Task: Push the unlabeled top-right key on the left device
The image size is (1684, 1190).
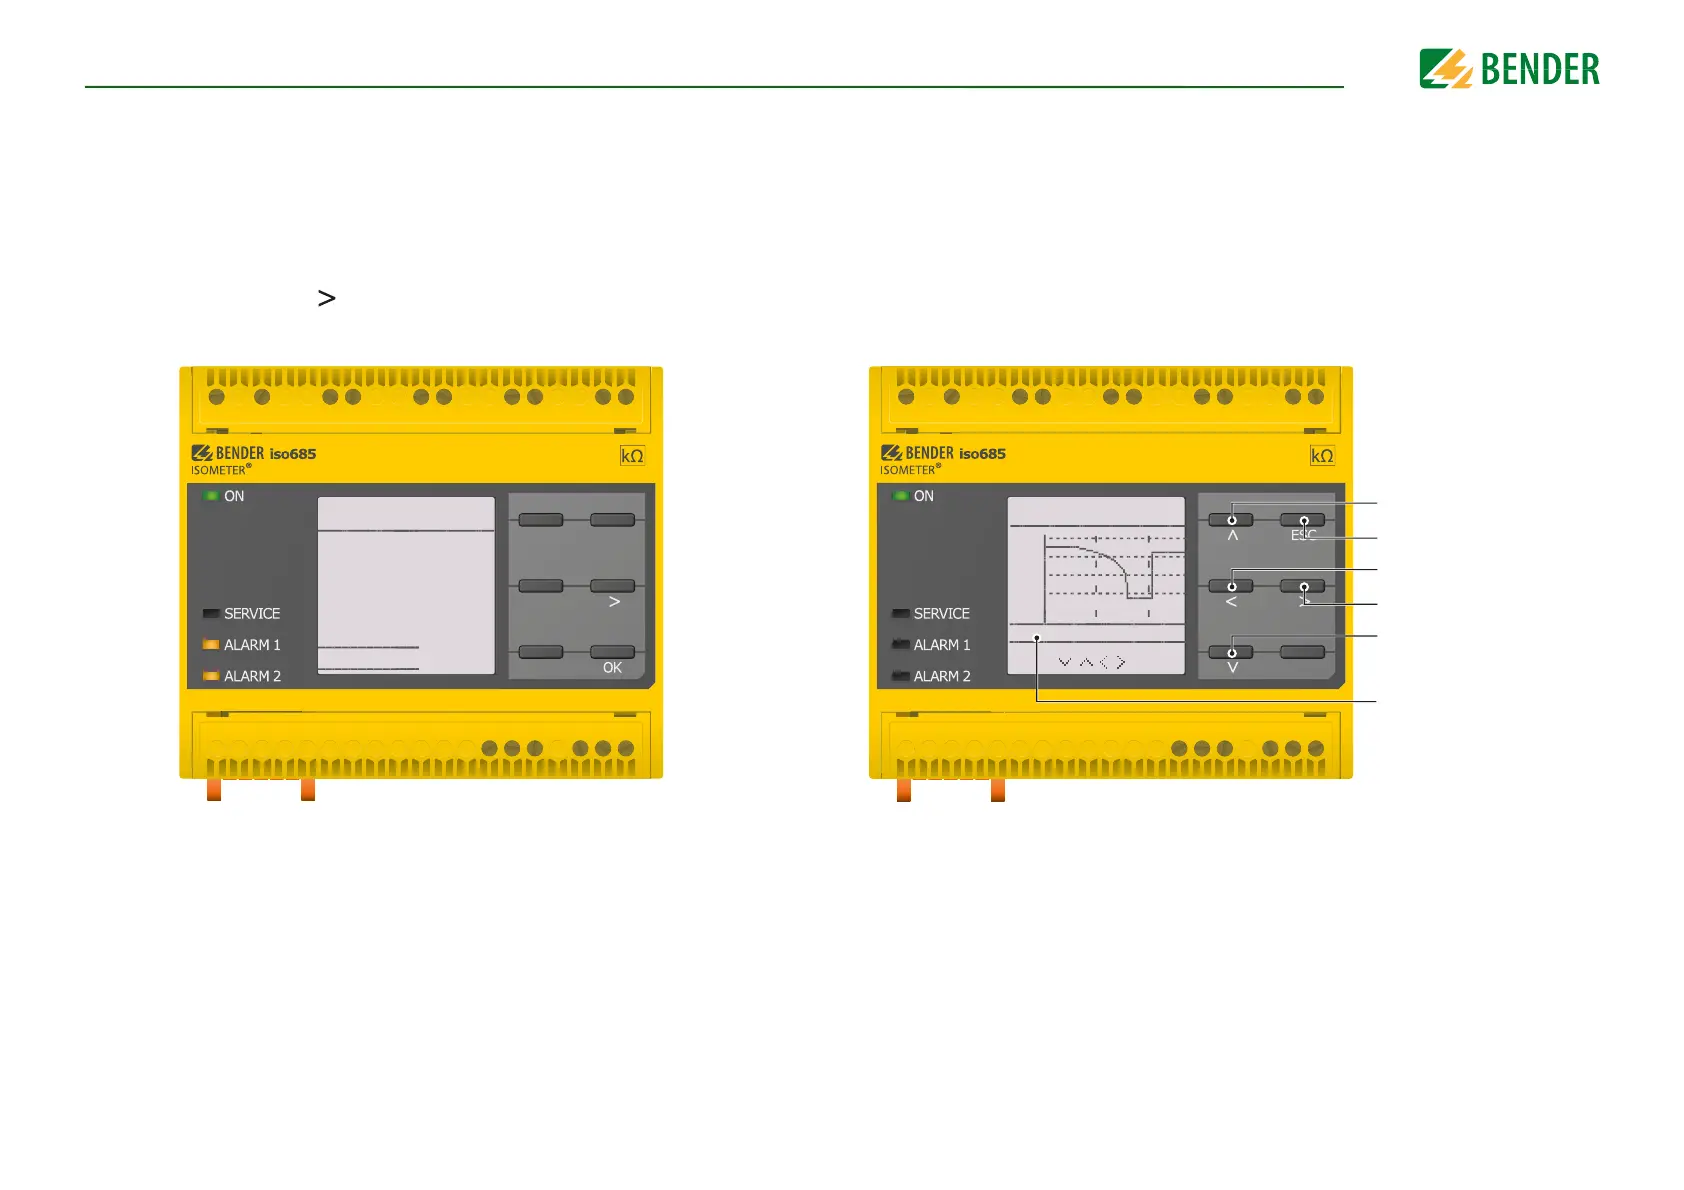Action: [612, 520]
